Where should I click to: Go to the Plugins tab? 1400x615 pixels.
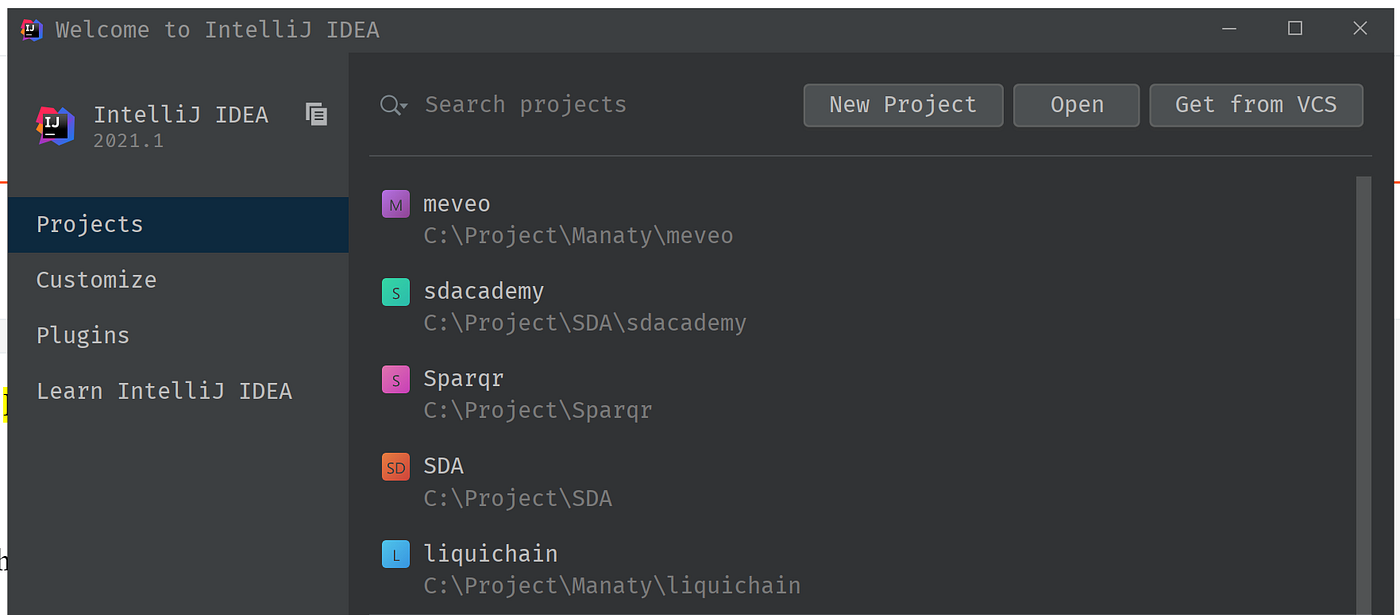[178, 335]
